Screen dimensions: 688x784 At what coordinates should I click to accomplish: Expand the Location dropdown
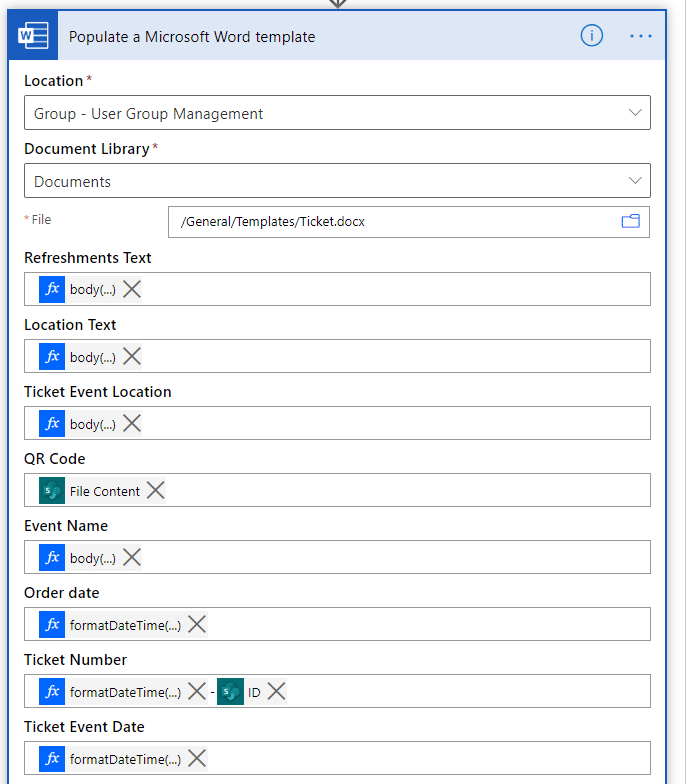pyautogui.click(x=635, y=113)
